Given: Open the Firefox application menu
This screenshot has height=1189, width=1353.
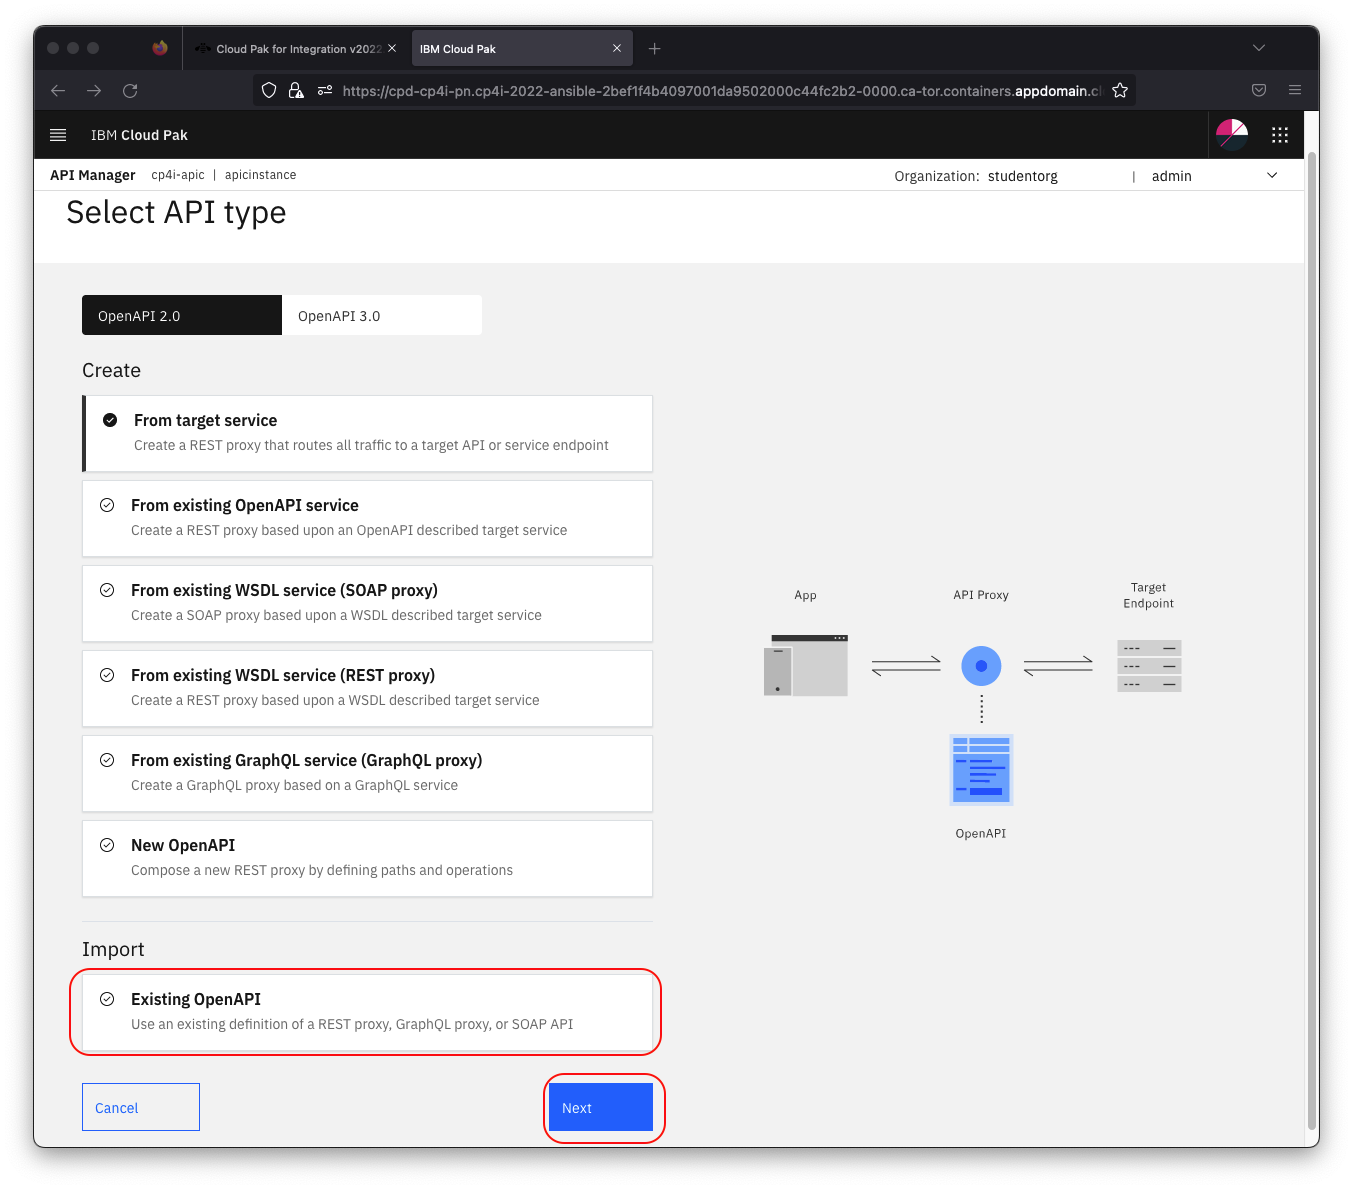Looking at the screenshot, I should (x=1295, y=90).
